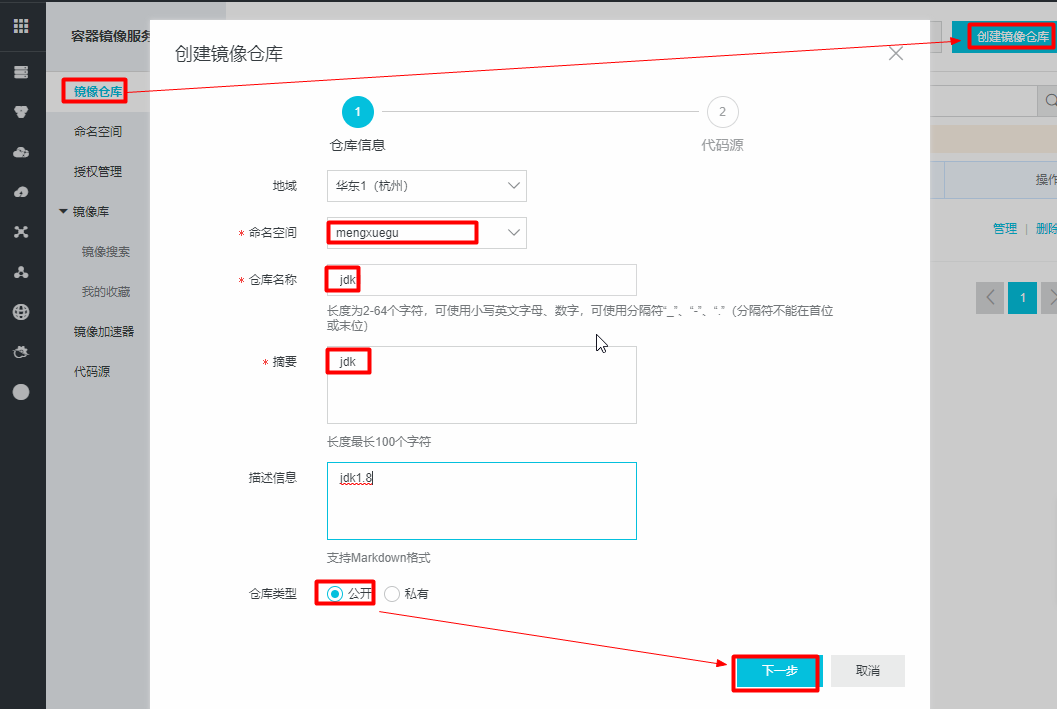
Task: Click step 2 代码源 circle
Action: click(x=723, y=112)
